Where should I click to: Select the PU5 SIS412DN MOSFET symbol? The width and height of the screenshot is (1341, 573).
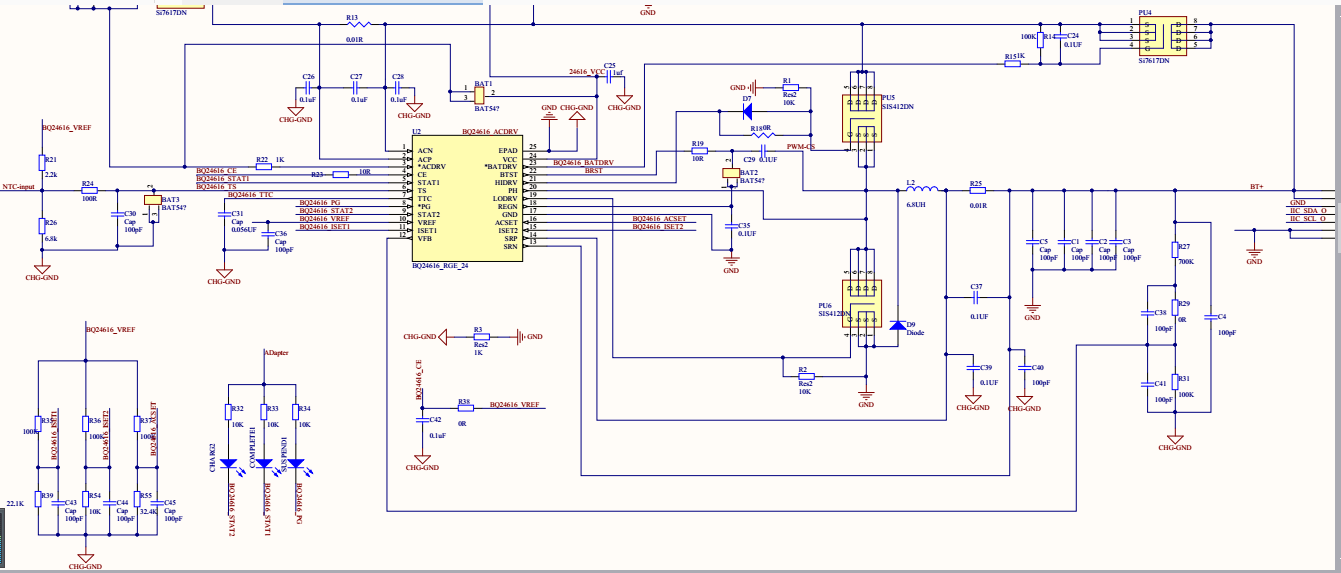pos(861,120)
